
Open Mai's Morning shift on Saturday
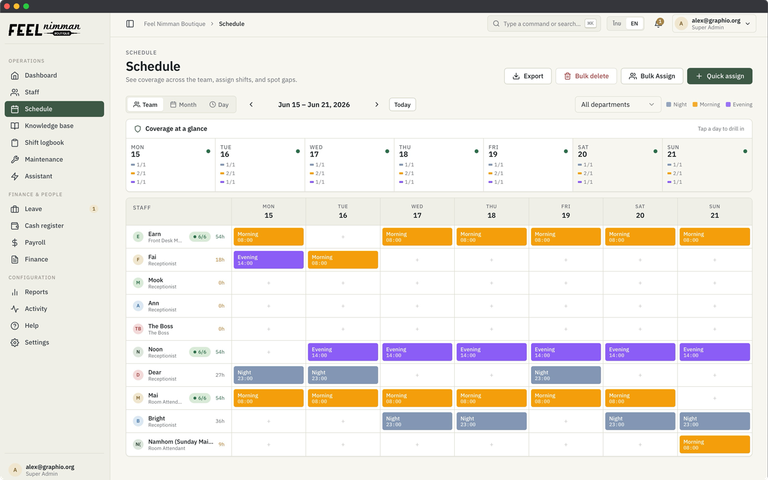[x=640, y=398]
